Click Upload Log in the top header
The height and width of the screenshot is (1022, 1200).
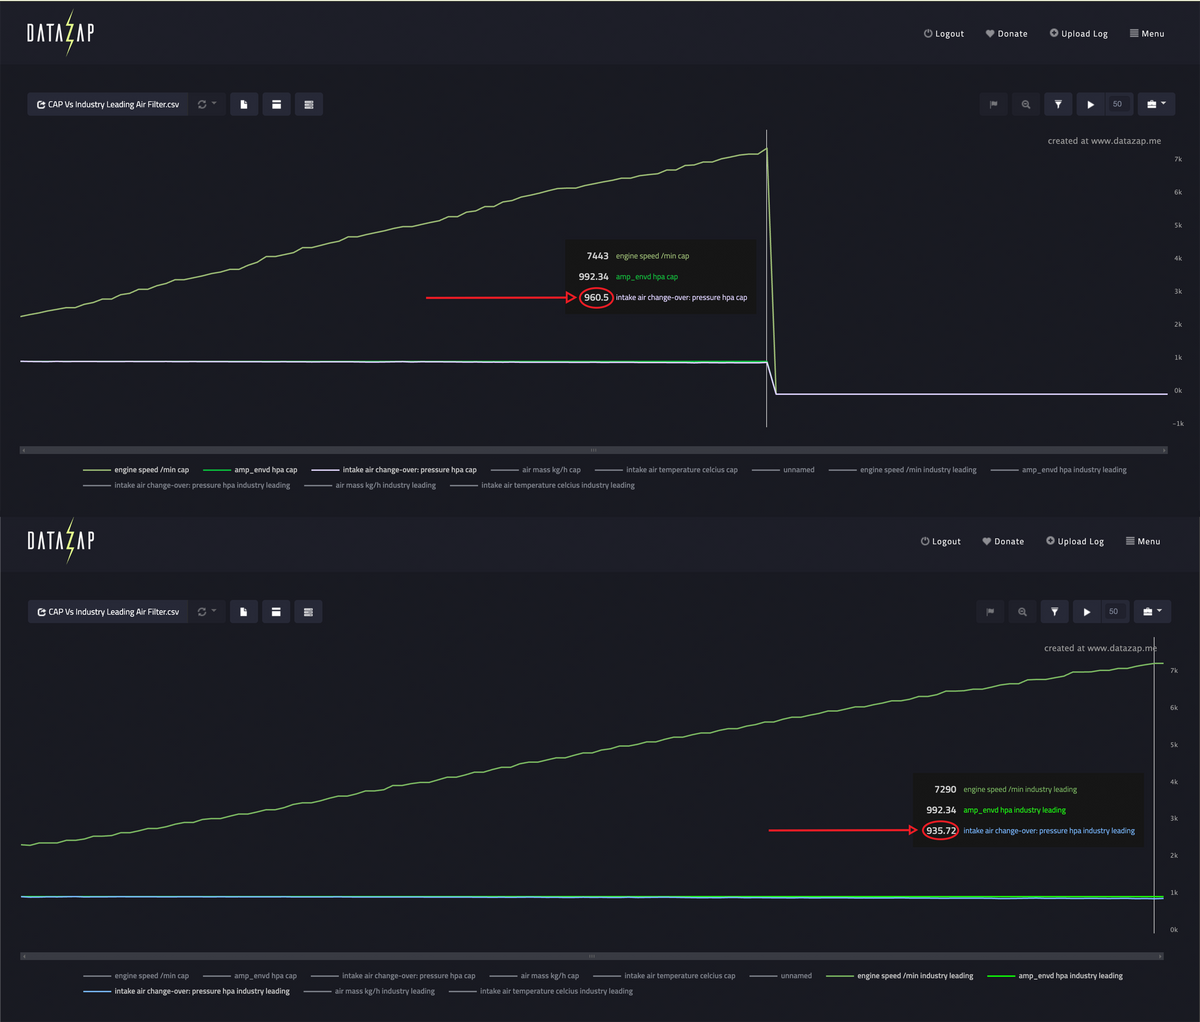(1078, 34)
